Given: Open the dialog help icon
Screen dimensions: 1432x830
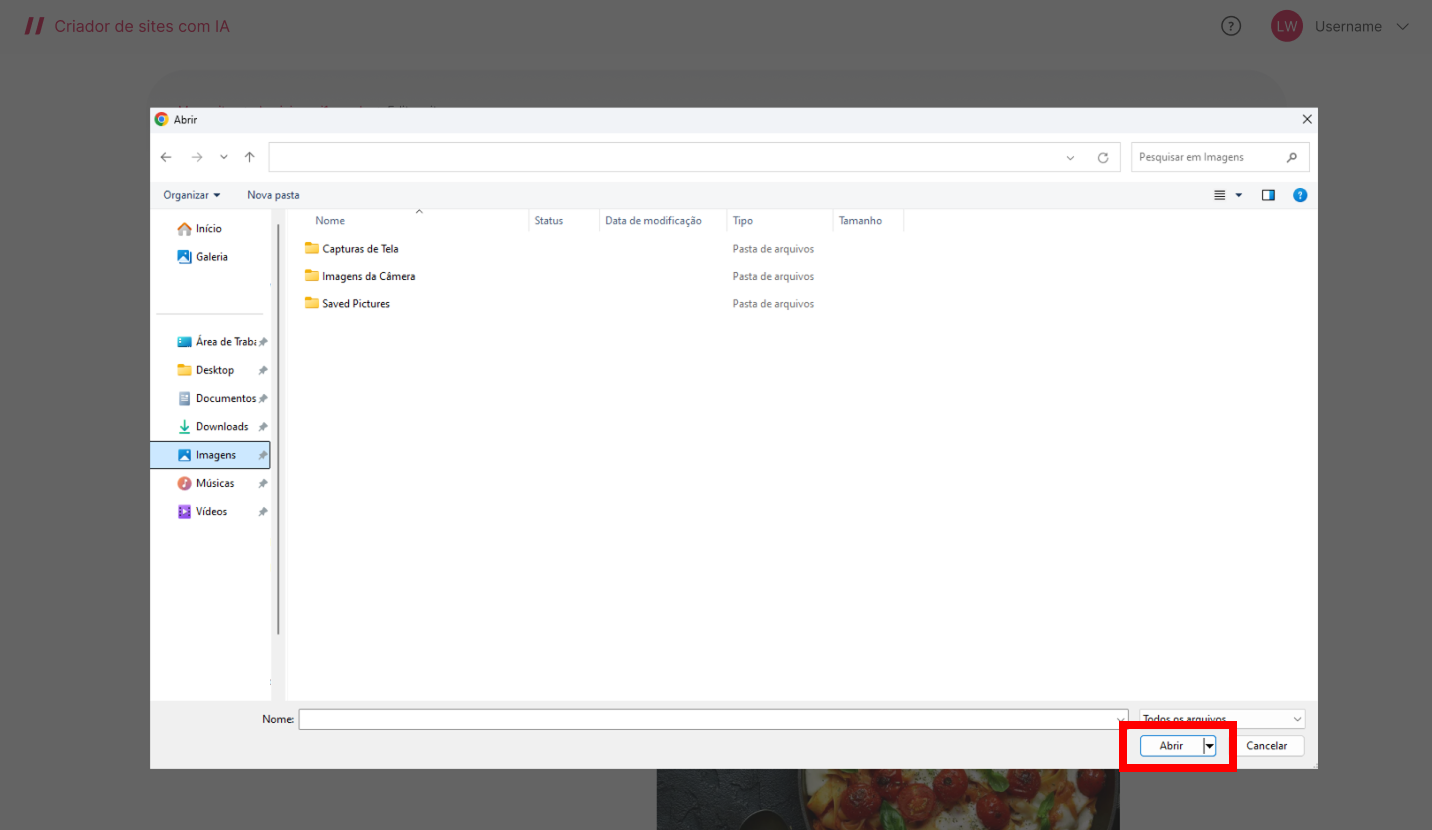Looking at the screenshot, I should tap(1300, 195).
